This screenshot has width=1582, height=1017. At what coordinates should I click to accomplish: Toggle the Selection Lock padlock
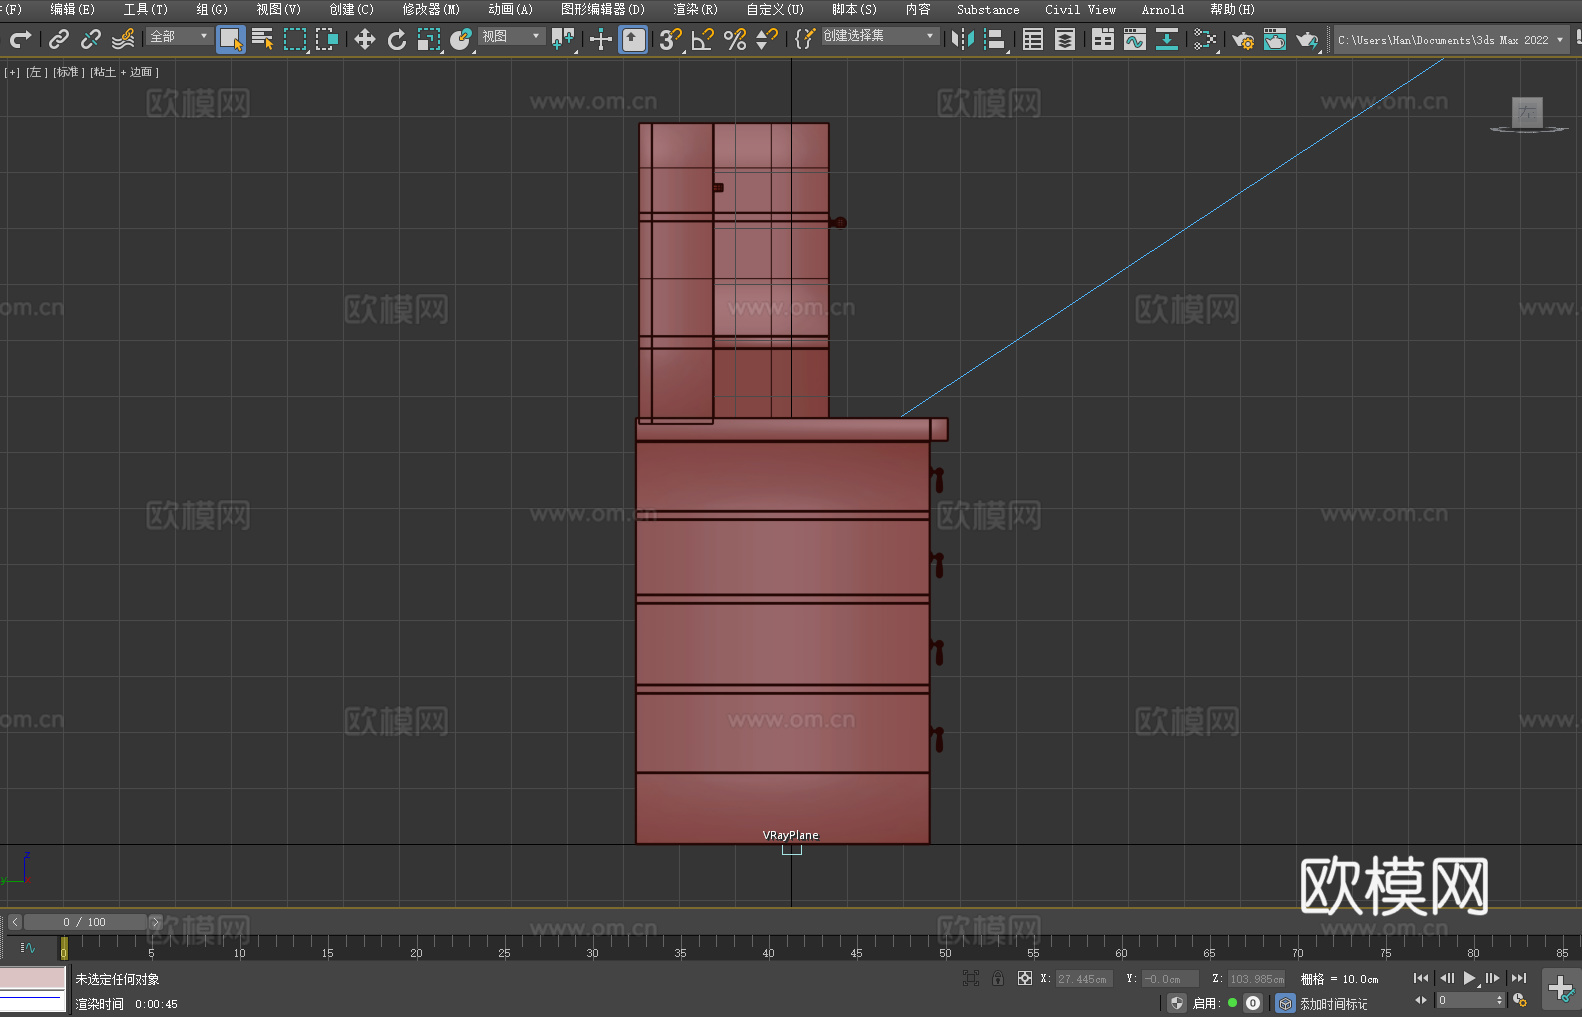tap(998, 978)
